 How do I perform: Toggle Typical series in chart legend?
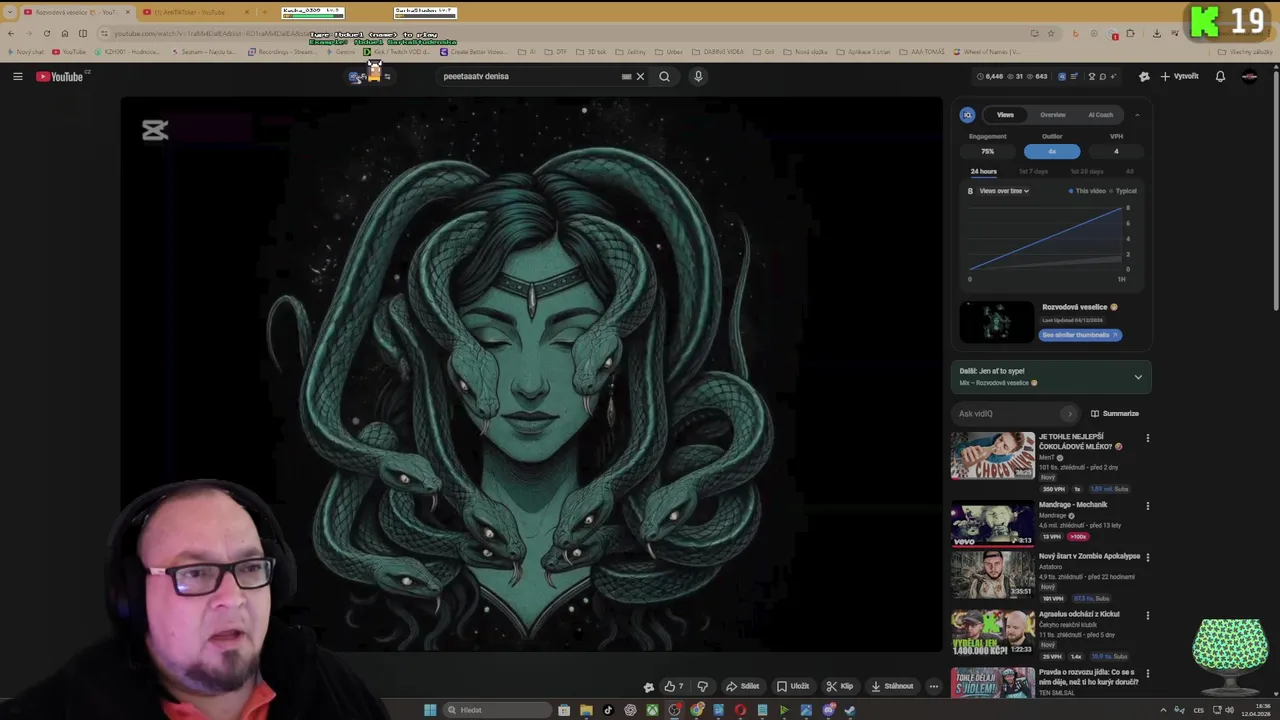[1123, 191]
